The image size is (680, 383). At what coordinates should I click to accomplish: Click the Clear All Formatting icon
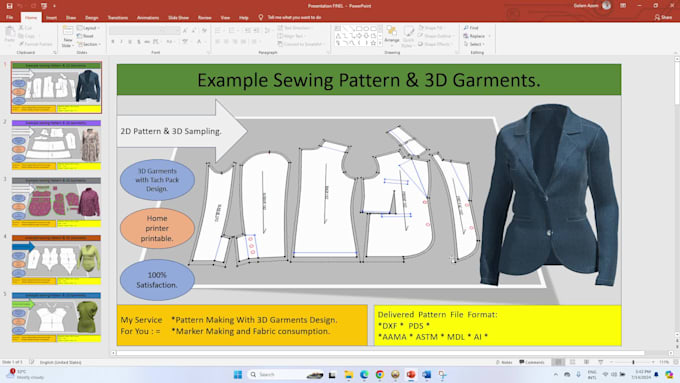[x=204, y=30]
